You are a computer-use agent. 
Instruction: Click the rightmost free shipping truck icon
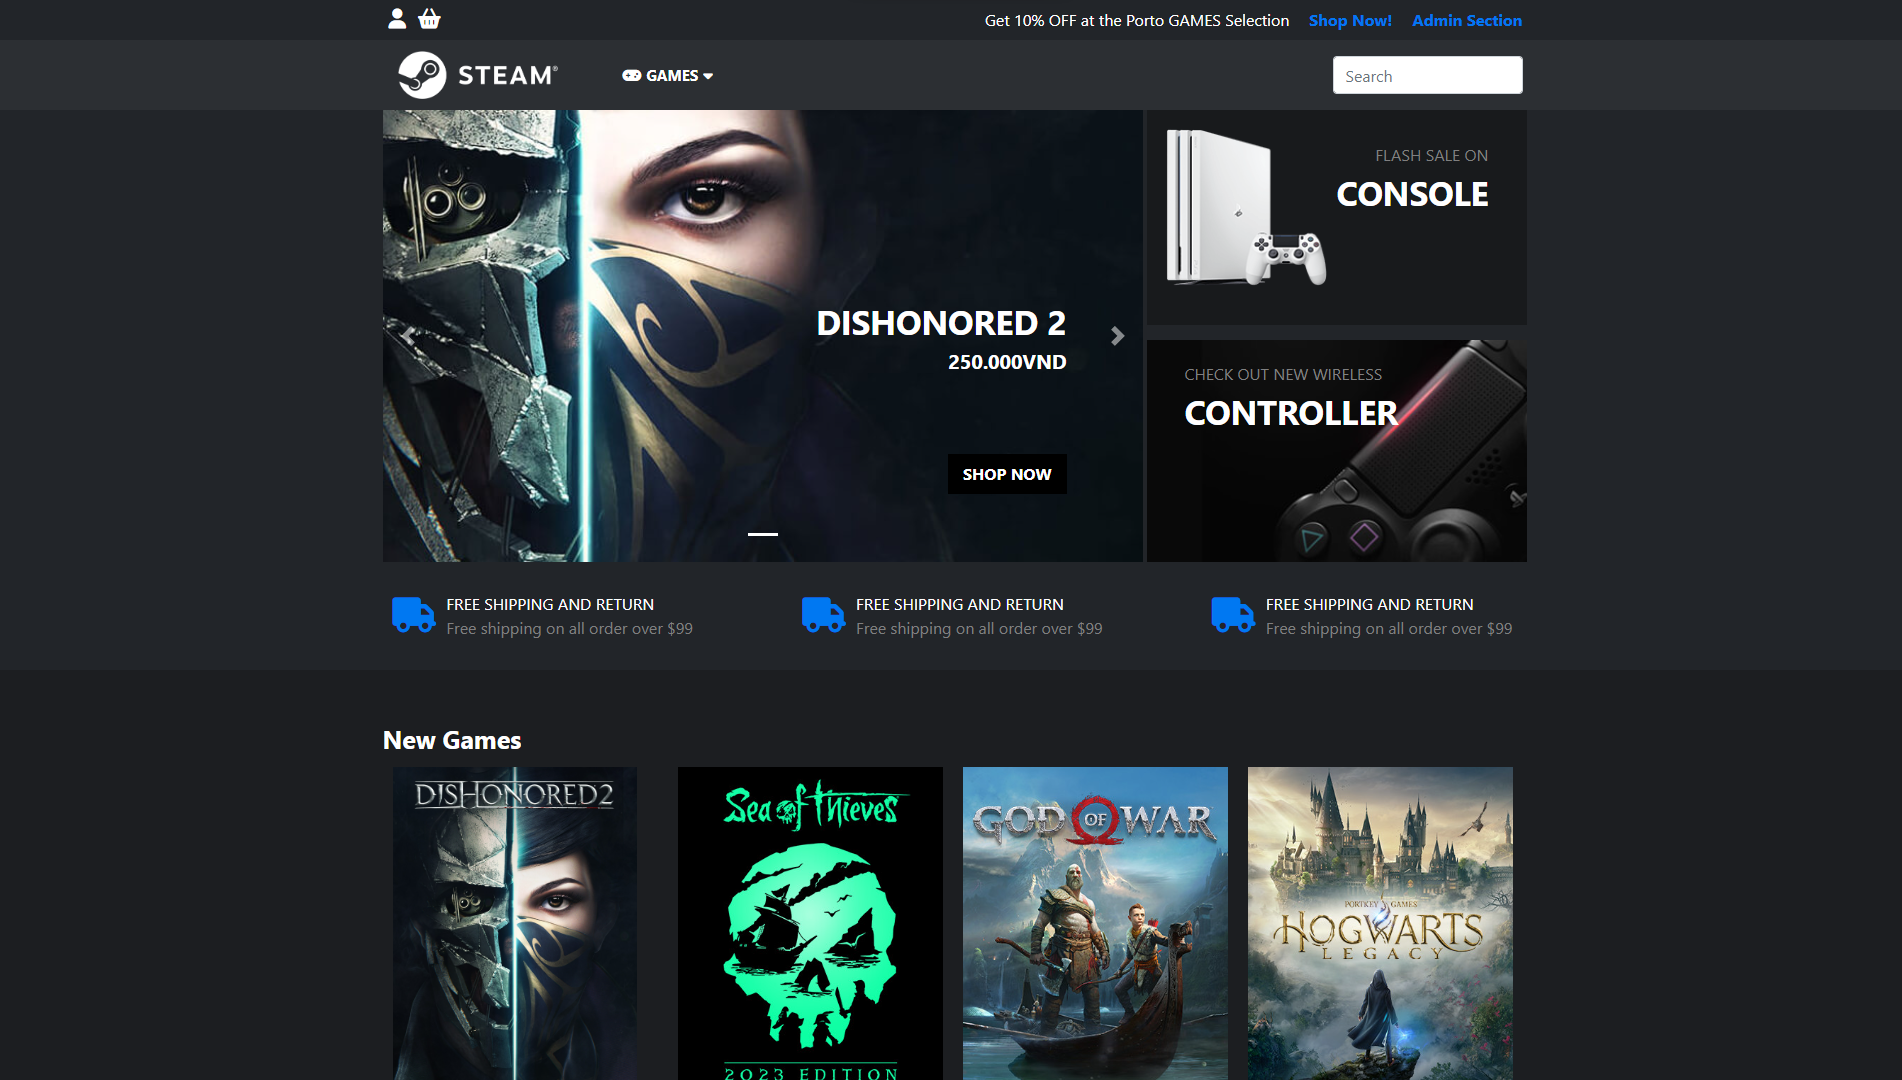1232,615
